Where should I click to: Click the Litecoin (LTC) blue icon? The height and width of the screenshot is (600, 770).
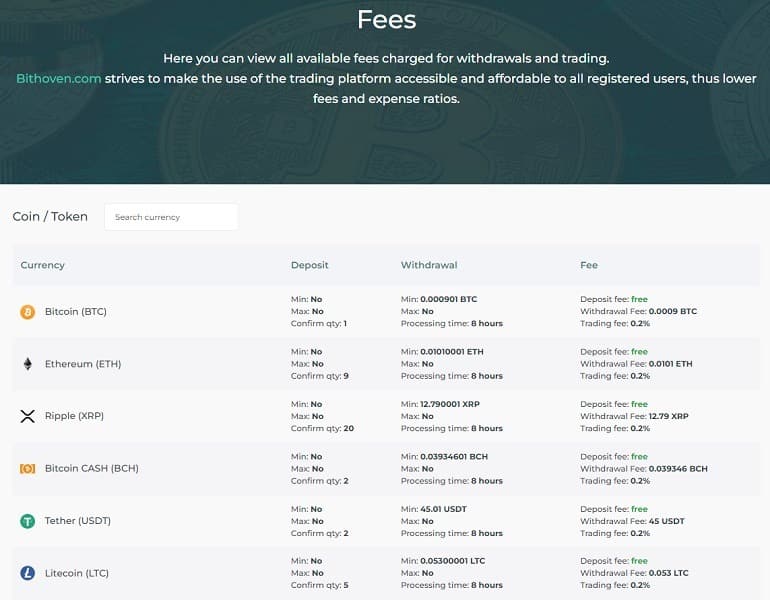tap(28, 573)
